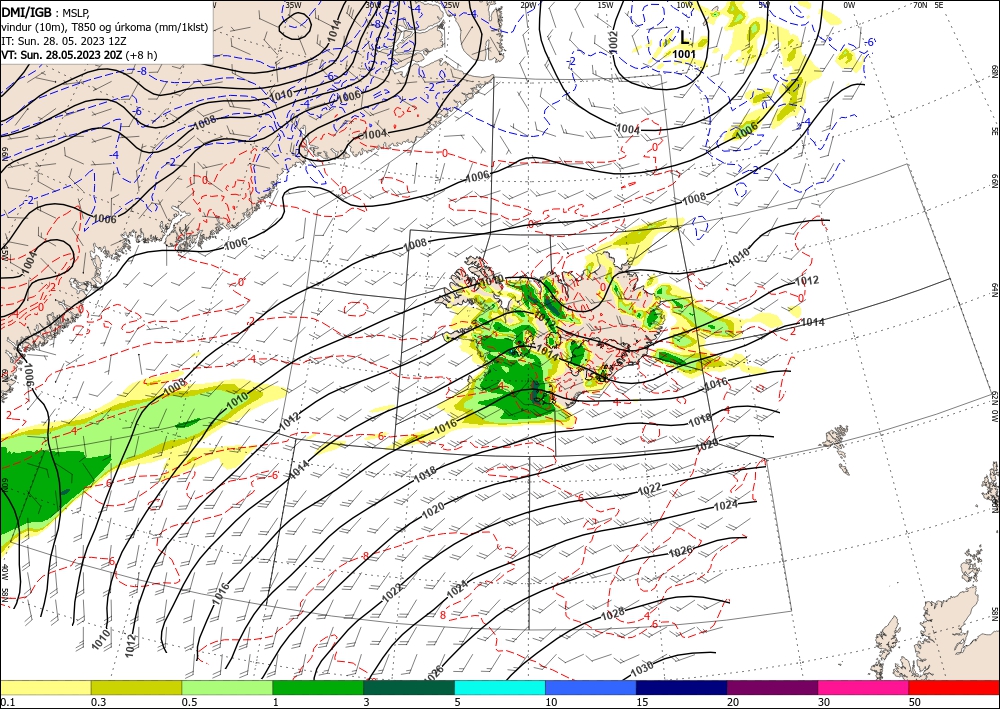
Task: Click the "0.1" legend scale value
Action: (6, 702)
